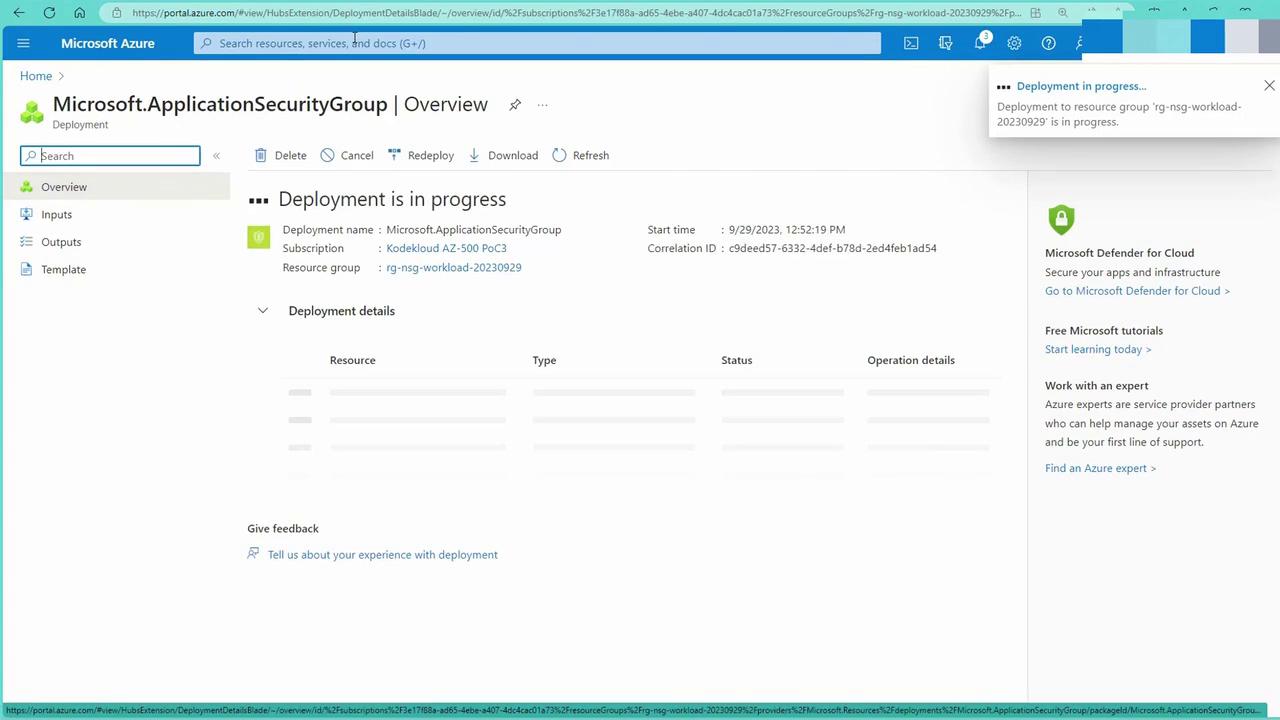1280x720 pixels.
Task: Reload the page with browser refresh
Action: coord(49,12)
